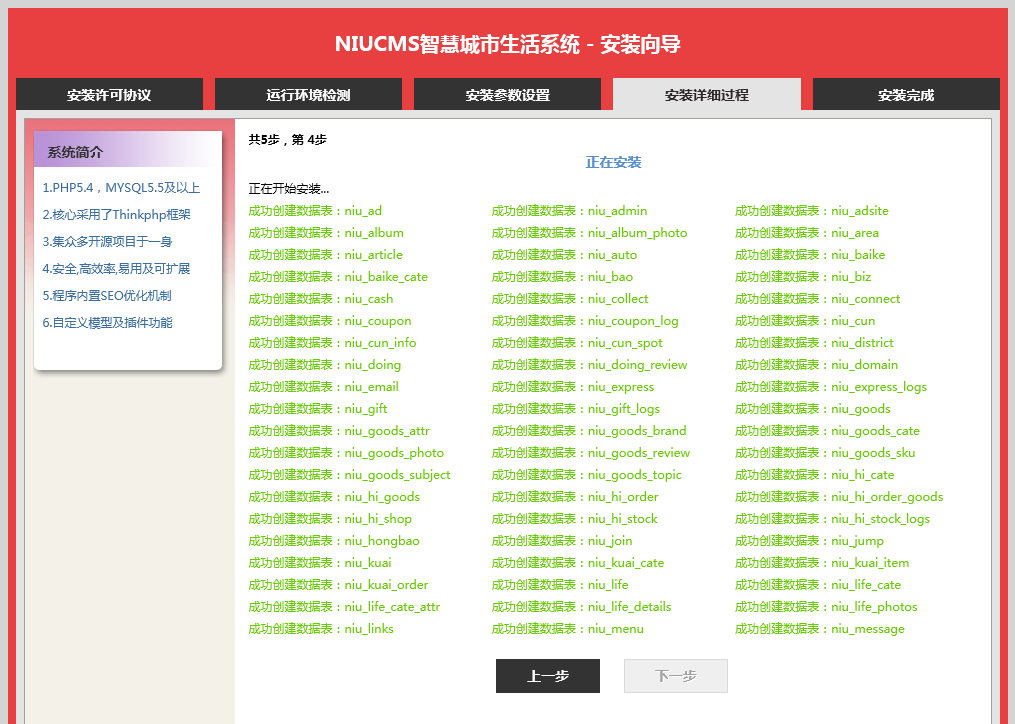Click log entry niu_kuai_order
The image size is (1015, 724).
(339, 585)
